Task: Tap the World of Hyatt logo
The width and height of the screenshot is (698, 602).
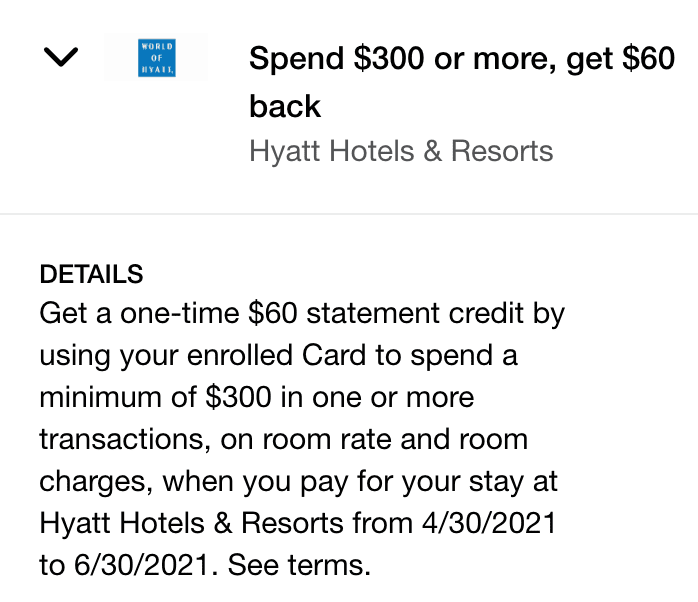Action: [157, 58]
